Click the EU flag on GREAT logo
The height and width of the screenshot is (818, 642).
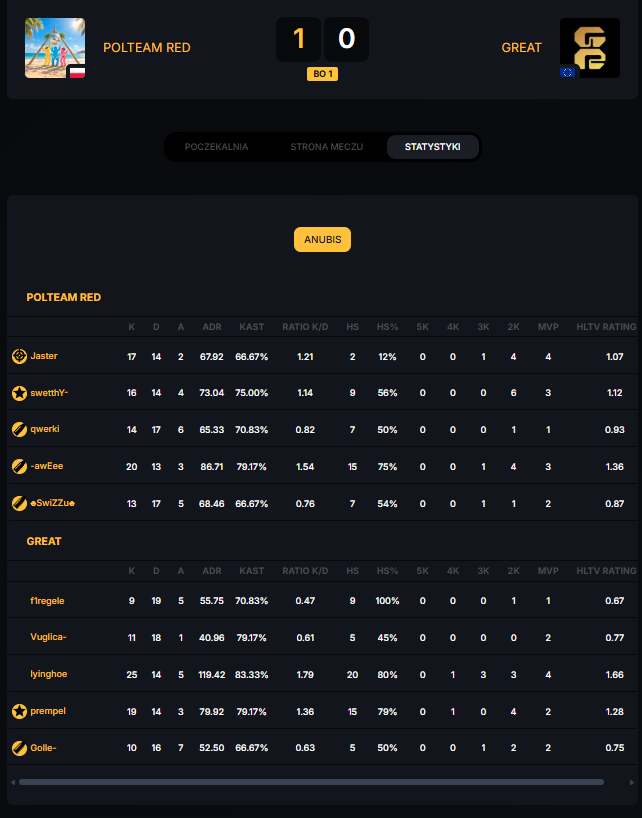567,72
